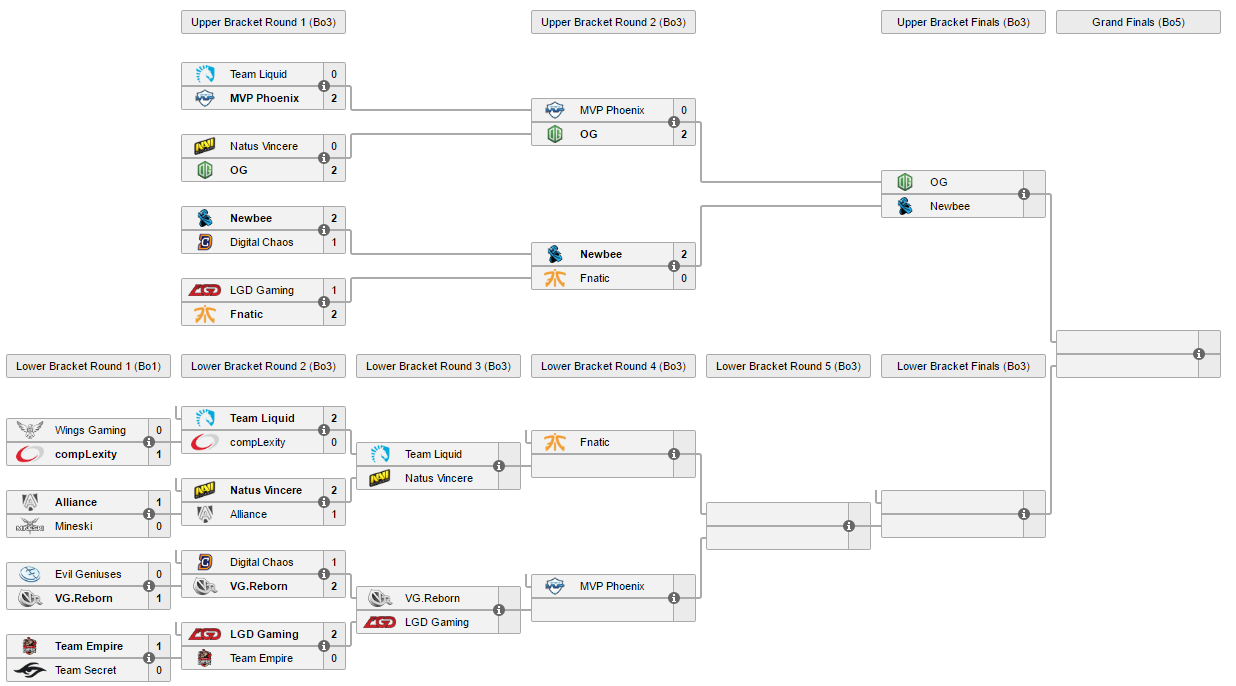Screen dimensions: 1236x686
Task: Open match info for Alliance vs Mineski
Action: pyautogui.click(x=149, y=514)
